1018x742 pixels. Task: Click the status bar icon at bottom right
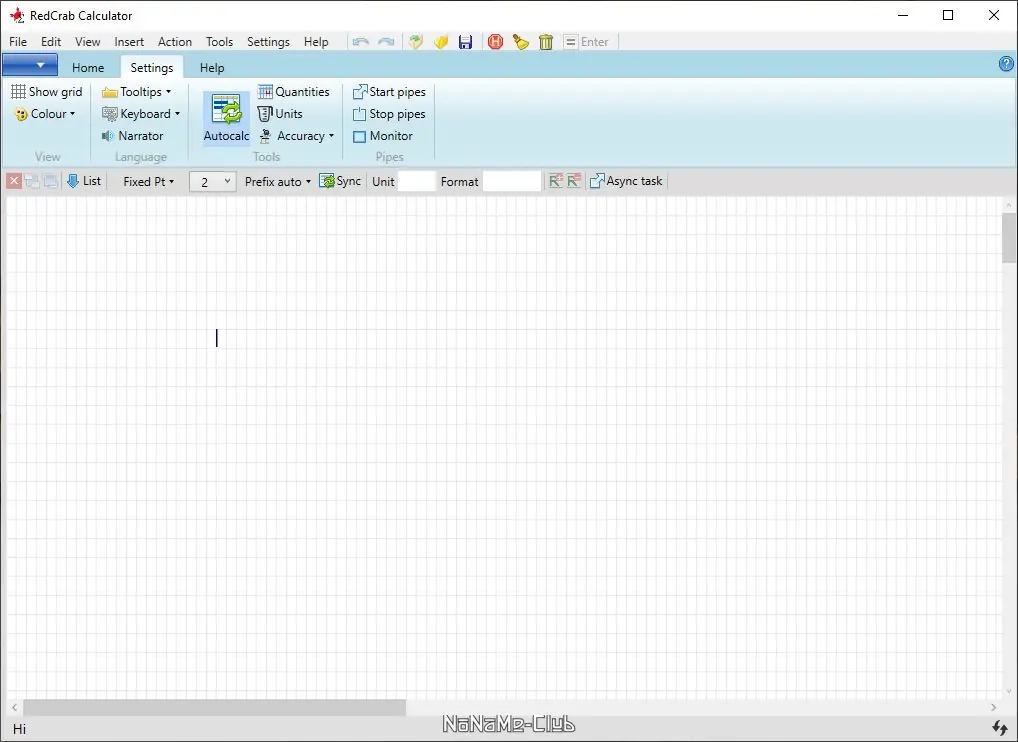[1000, 728]
